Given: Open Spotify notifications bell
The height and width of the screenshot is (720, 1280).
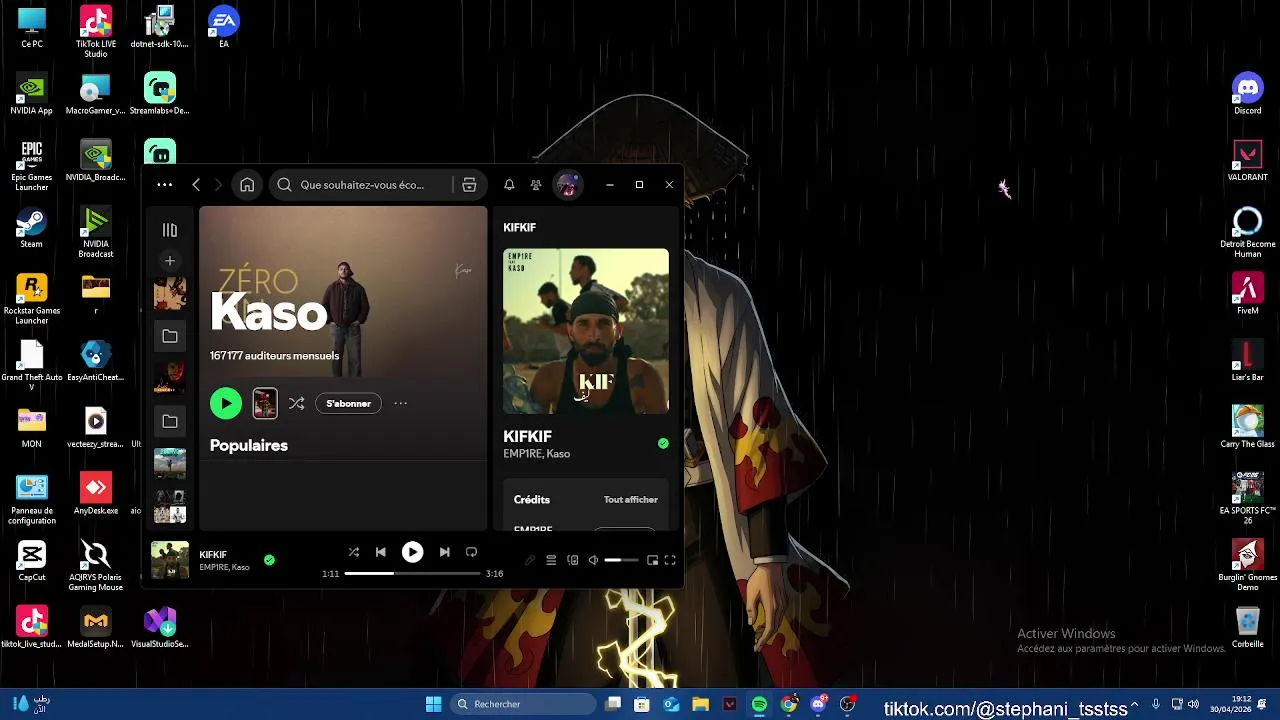Looking at the screenshot, I should click(509, 185).
